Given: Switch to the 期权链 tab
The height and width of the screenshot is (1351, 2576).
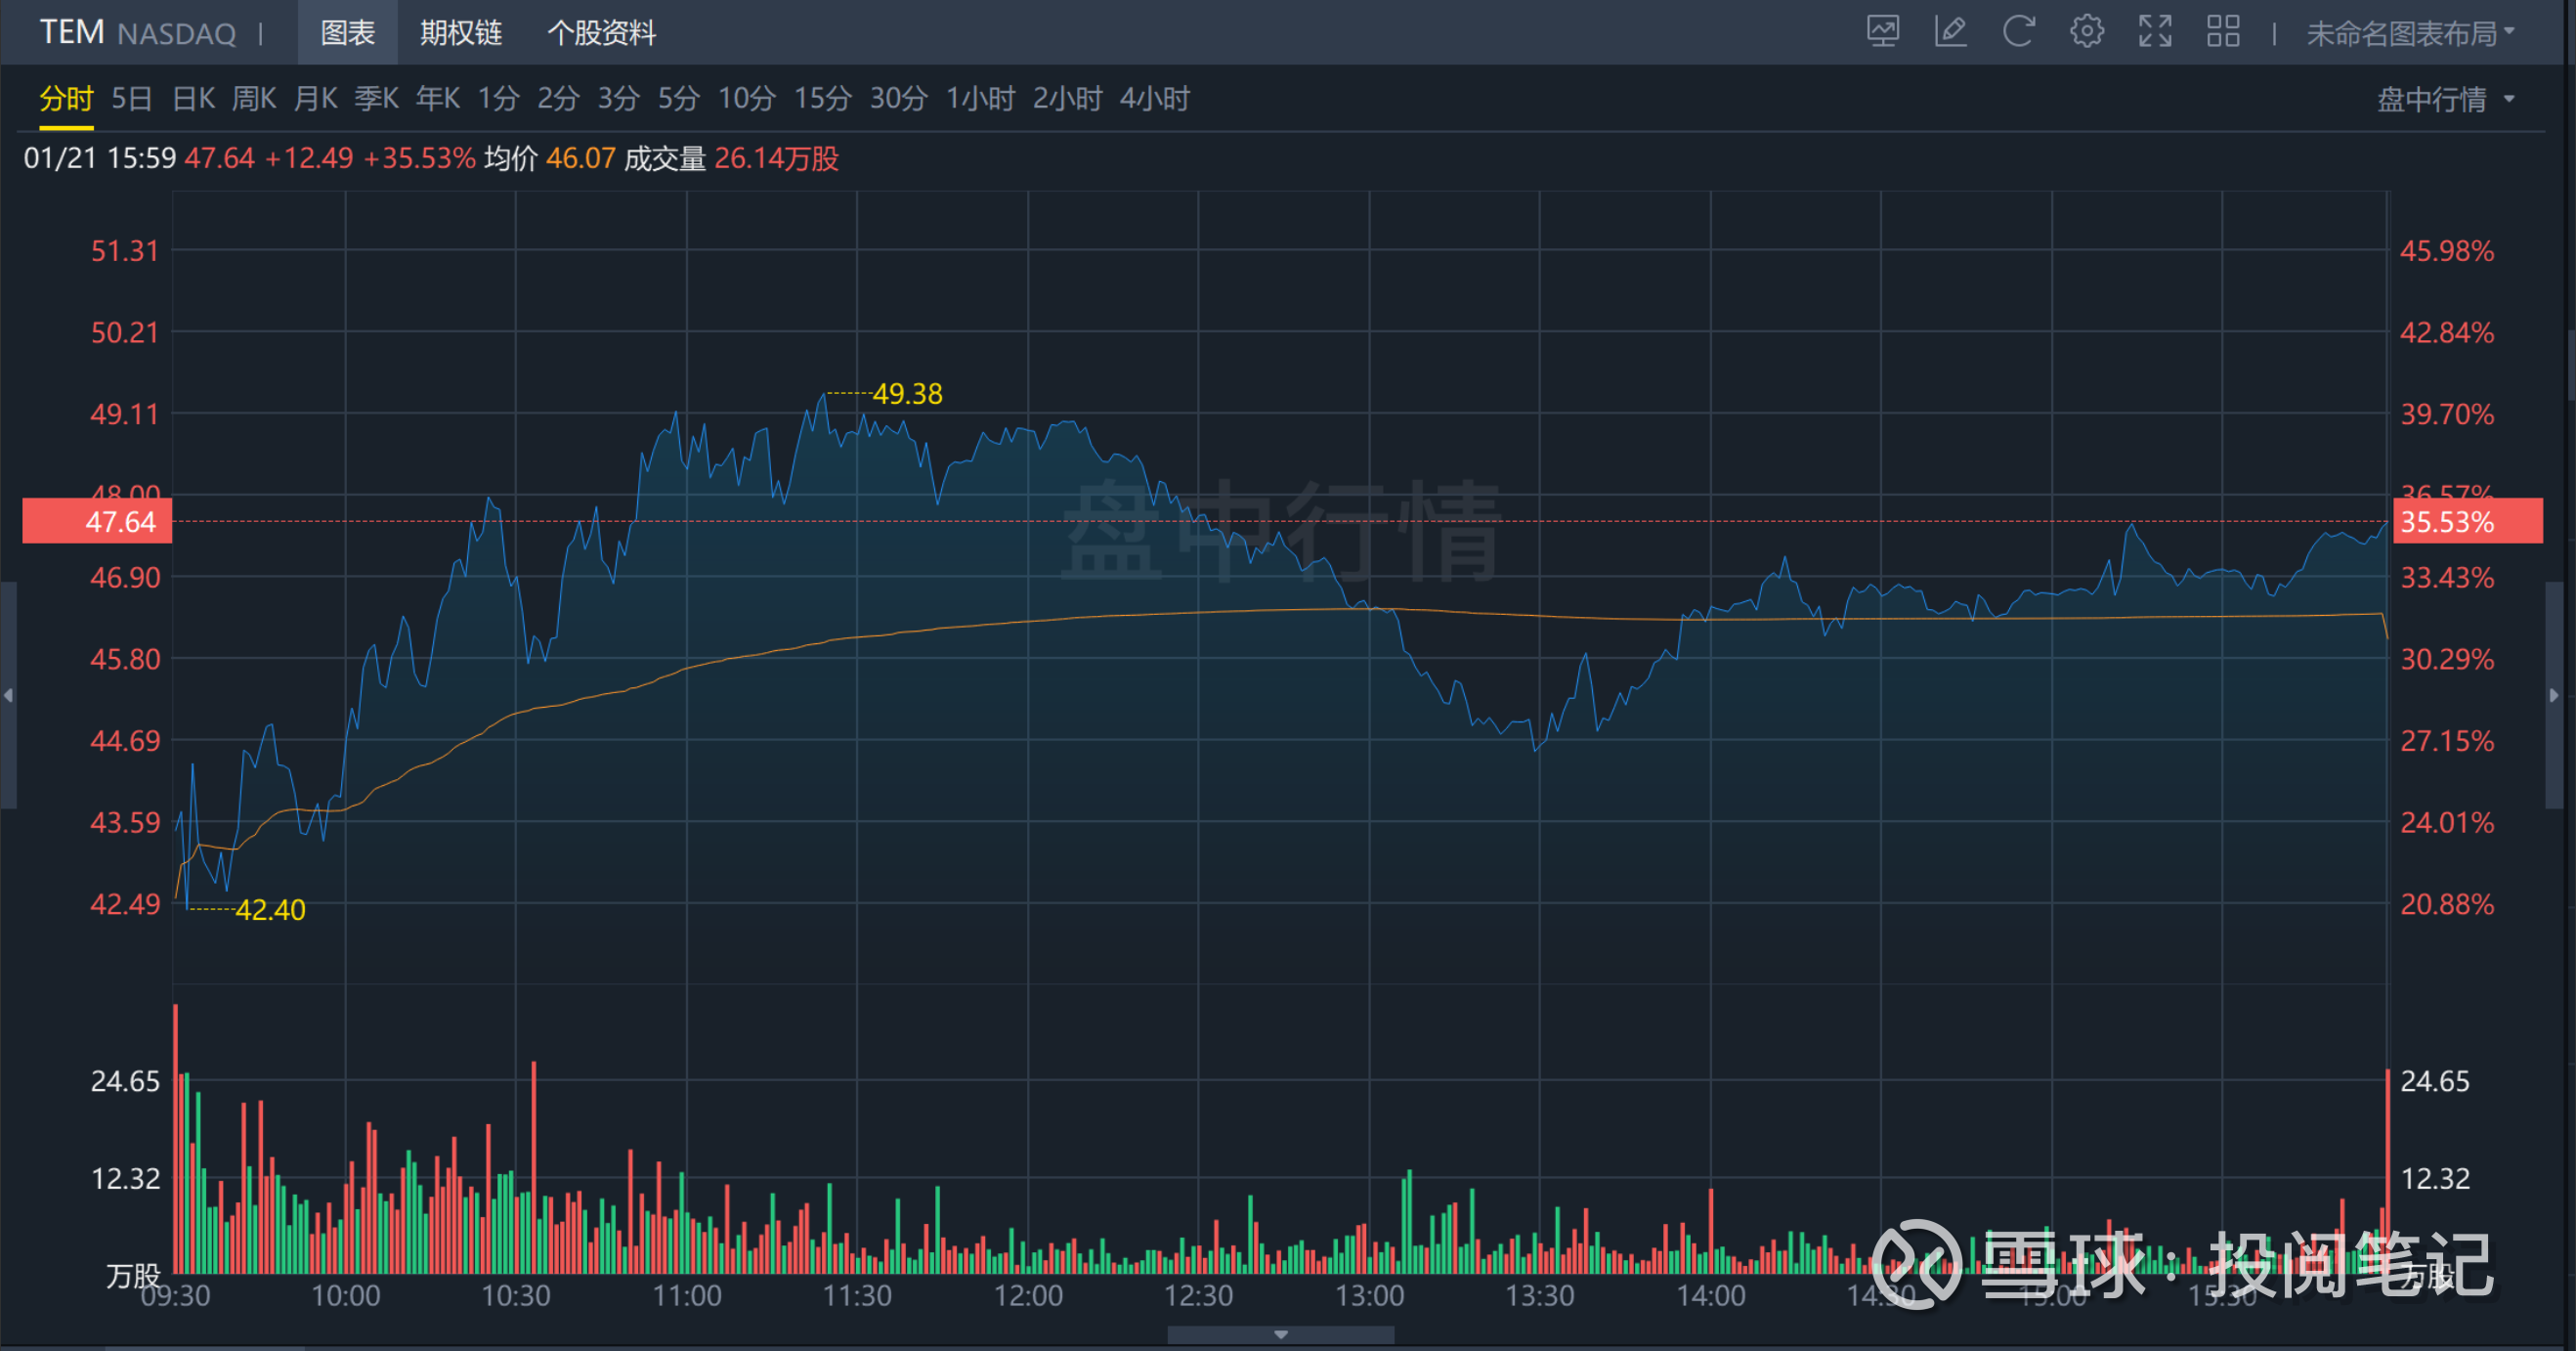Looking at the screenshot, I should 460,33.
